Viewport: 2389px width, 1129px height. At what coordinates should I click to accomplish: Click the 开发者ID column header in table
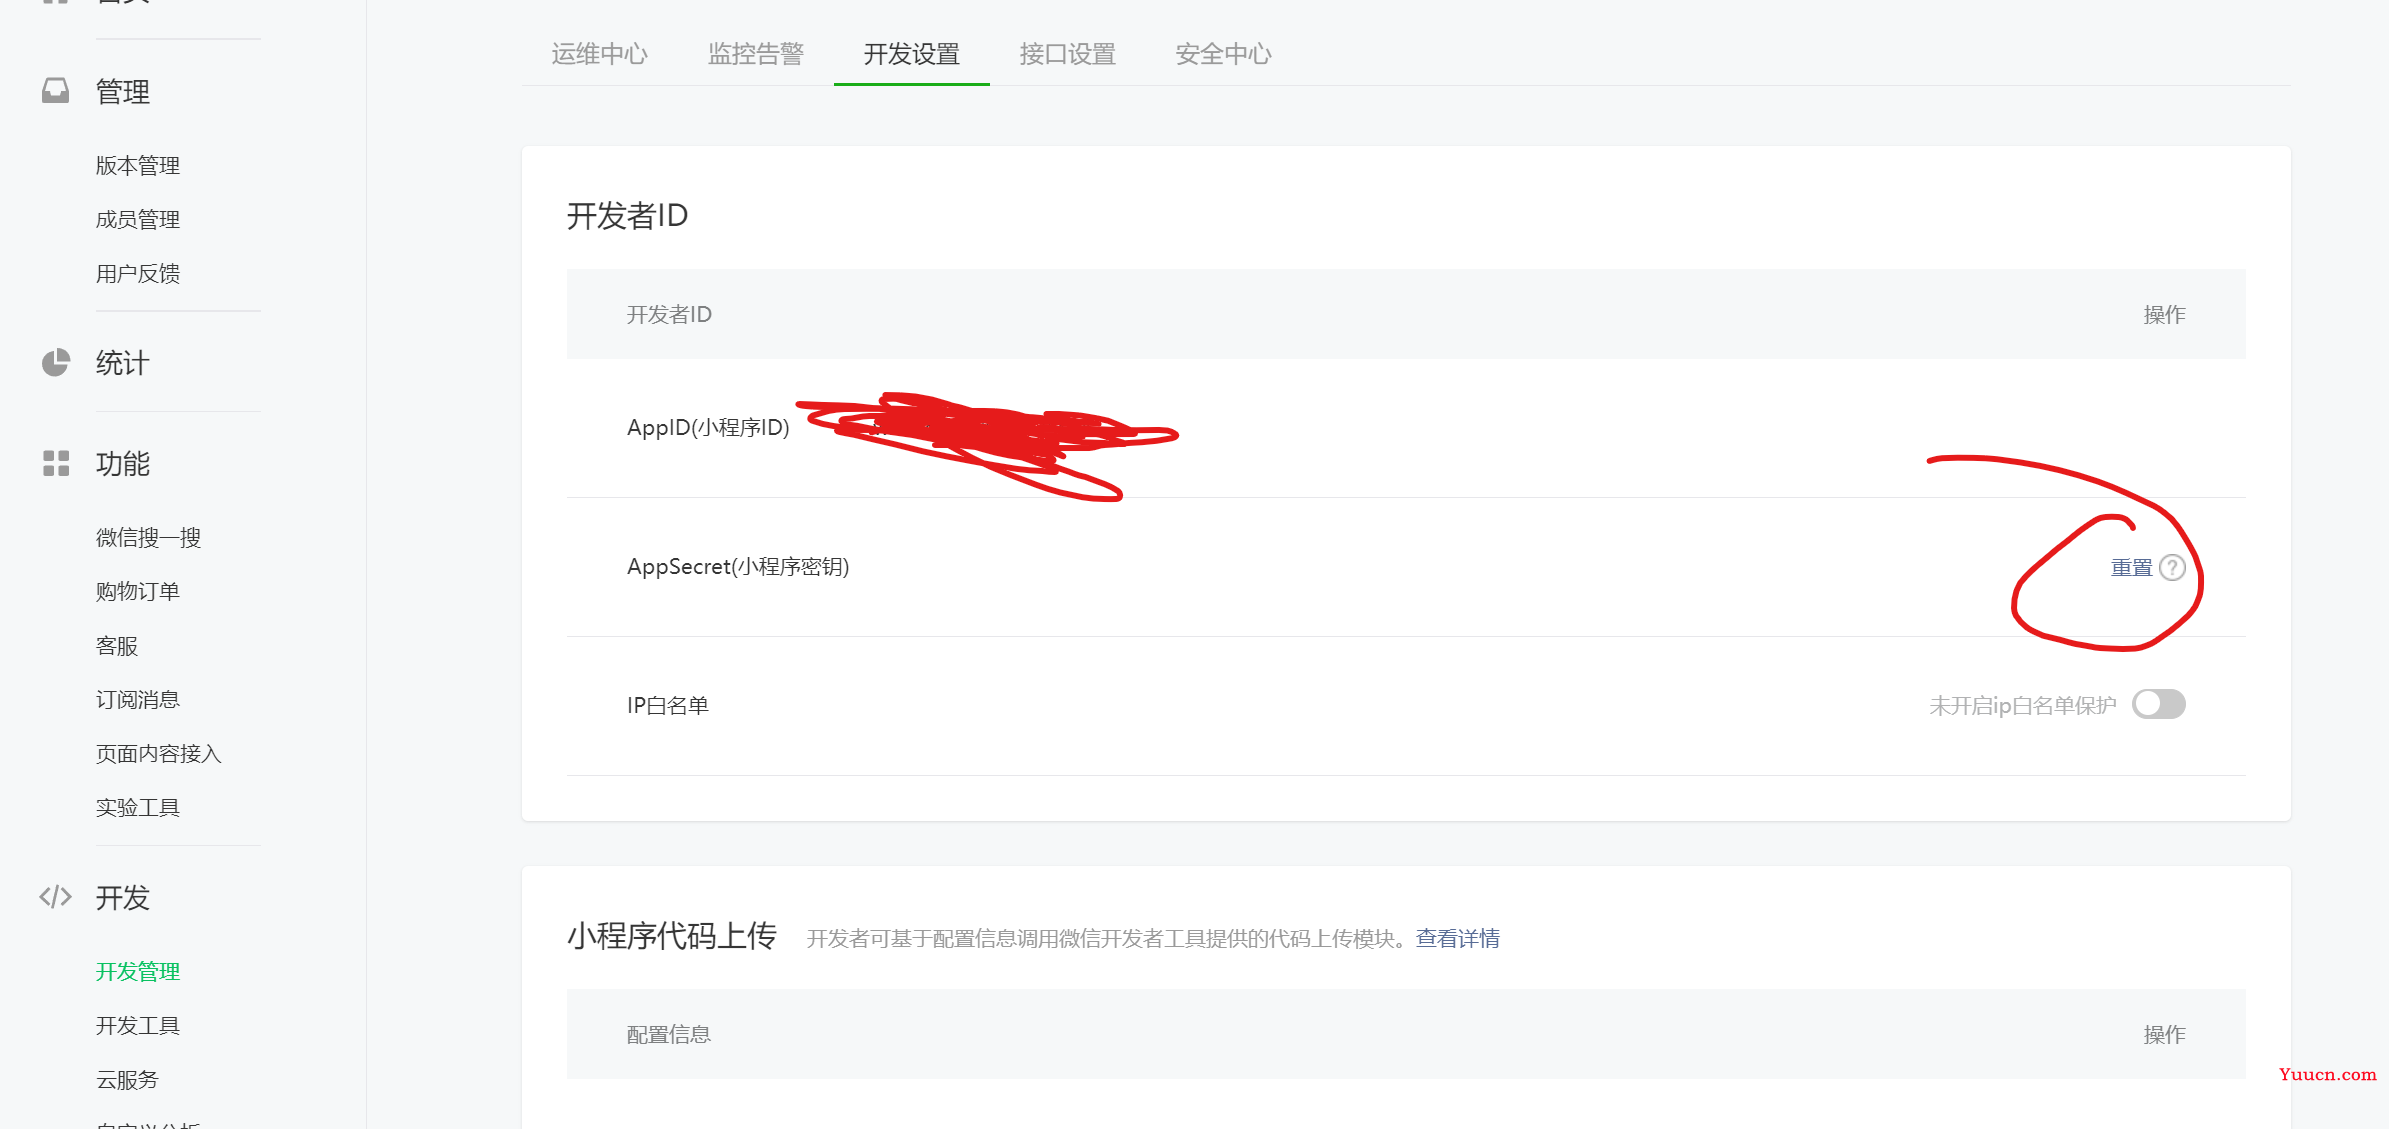coord(669,315)
